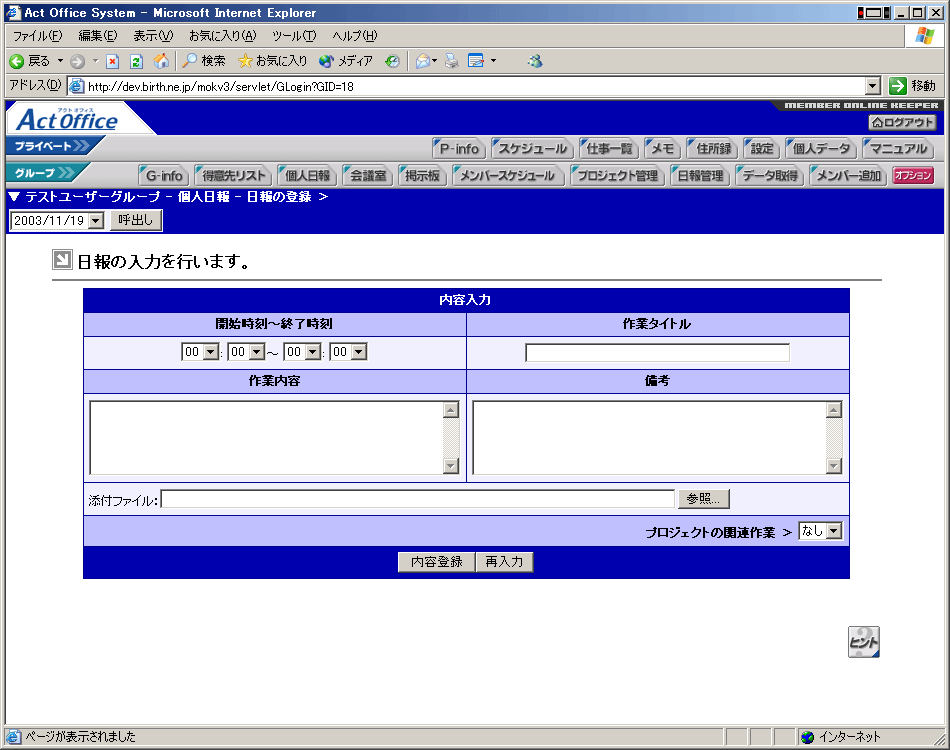Click the 作業タイトル text field
Screen dimensions: 950x750
coord(657,352)
